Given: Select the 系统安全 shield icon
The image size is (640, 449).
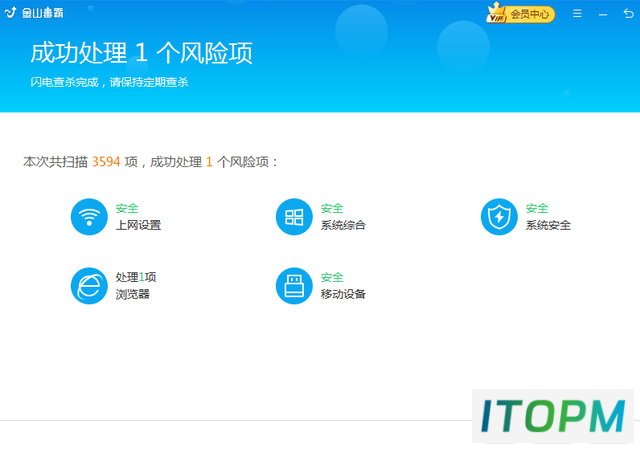Looking at the screenshot, I should [499, 217].
